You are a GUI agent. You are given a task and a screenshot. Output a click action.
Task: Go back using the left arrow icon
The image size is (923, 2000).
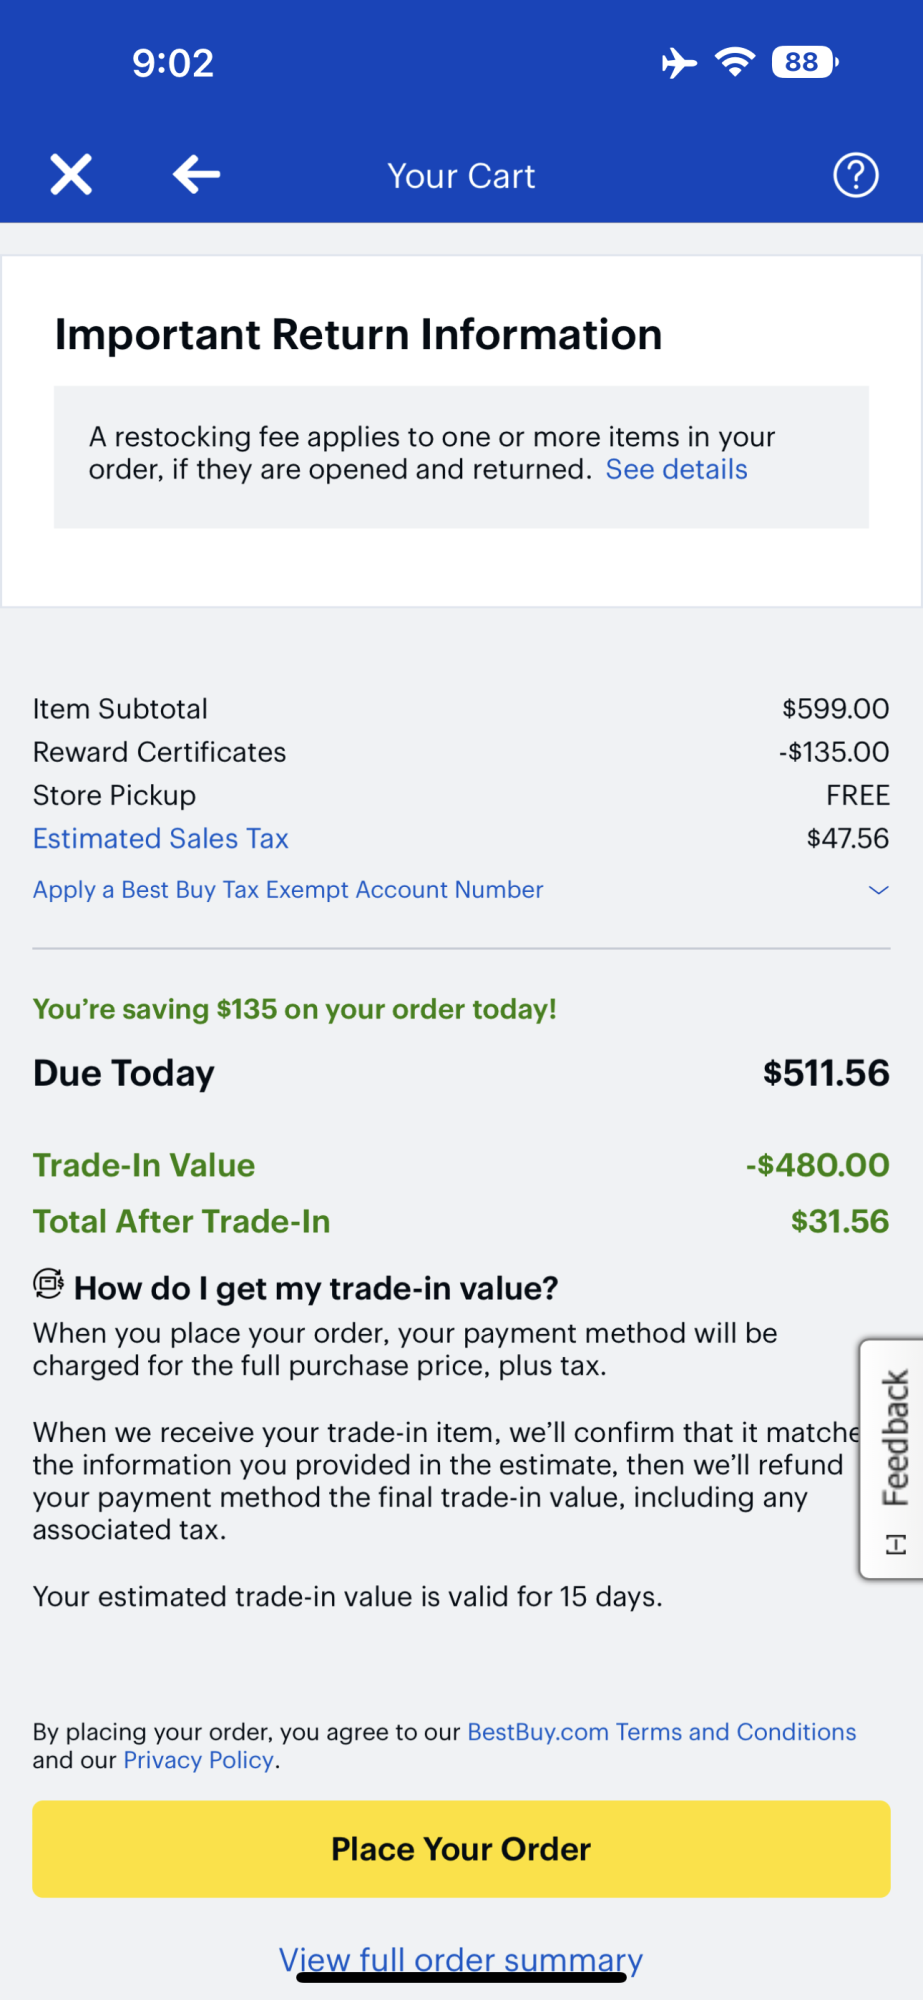[x=196, y=175]
